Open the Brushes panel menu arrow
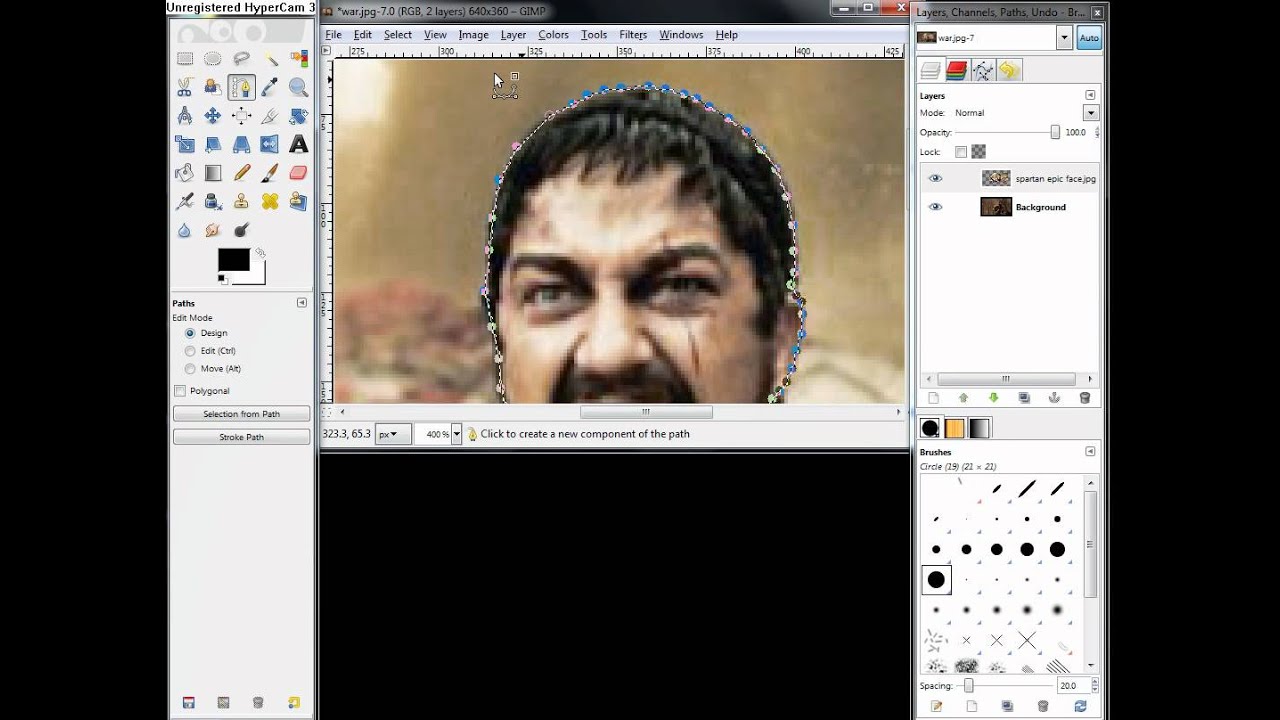Image resolution: width=1280 pixels, height=720 pixels. (x=1090, y=452)
